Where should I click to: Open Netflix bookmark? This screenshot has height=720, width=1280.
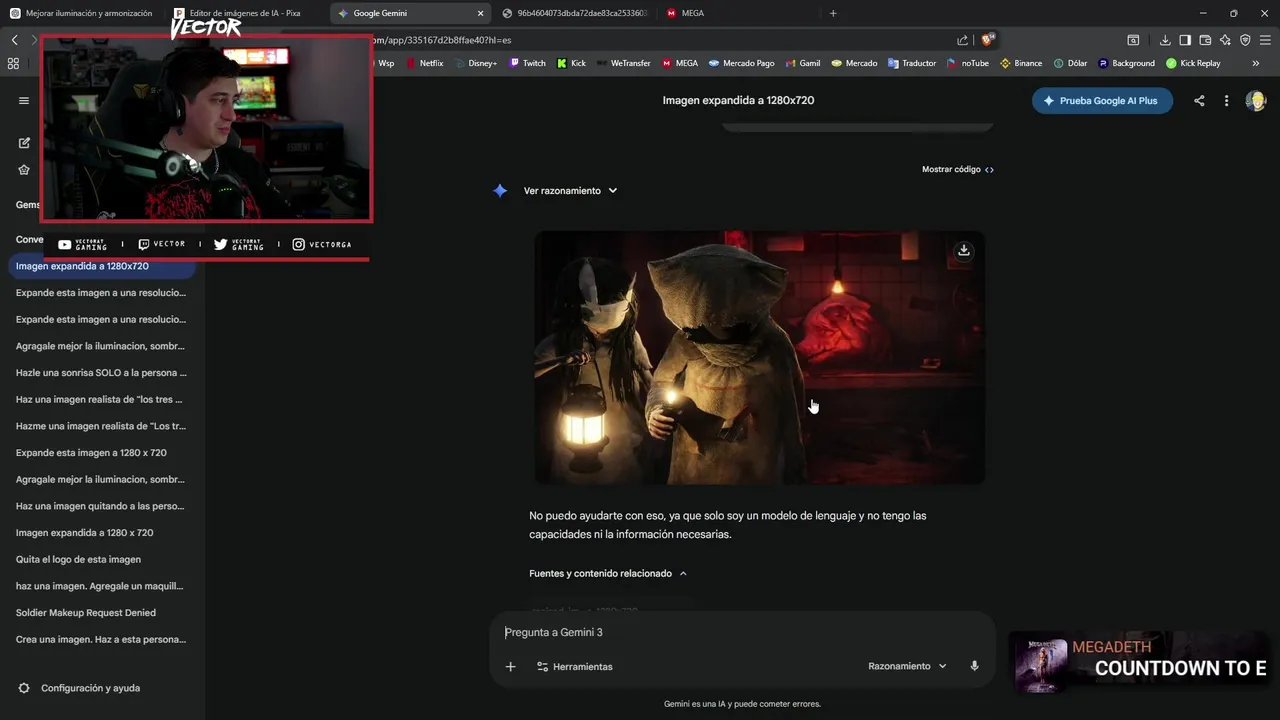[424, 63]
